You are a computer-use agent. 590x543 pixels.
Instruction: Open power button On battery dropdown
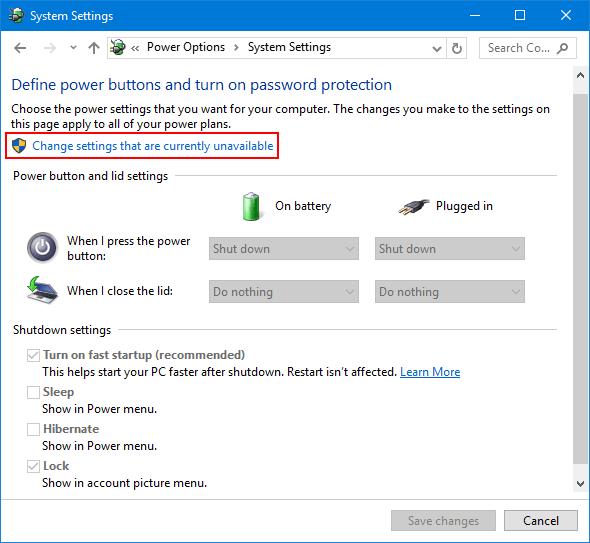(284, 248)
